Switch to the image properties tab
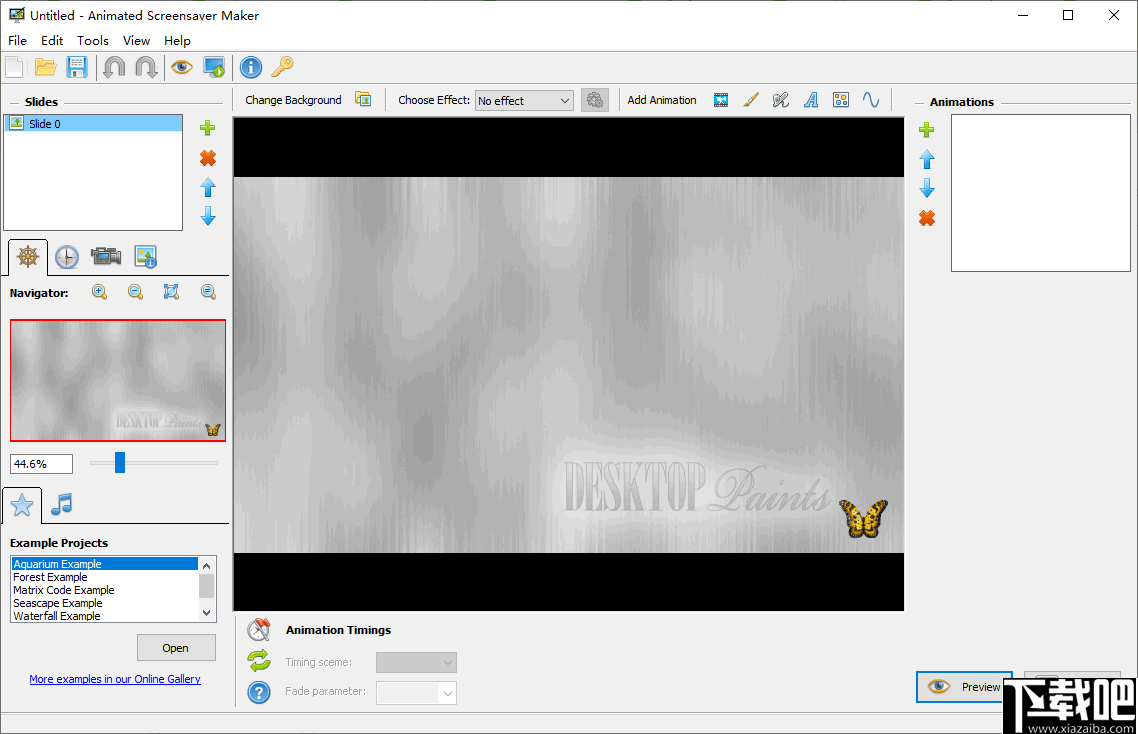1138x734 pixels. point(146,257)
